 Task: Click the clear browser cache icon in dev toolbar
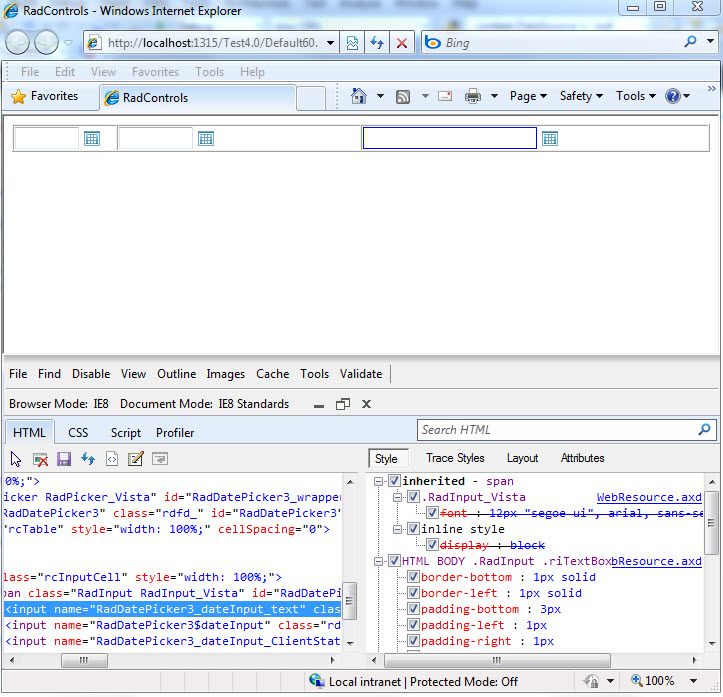[x=41, y=459]
